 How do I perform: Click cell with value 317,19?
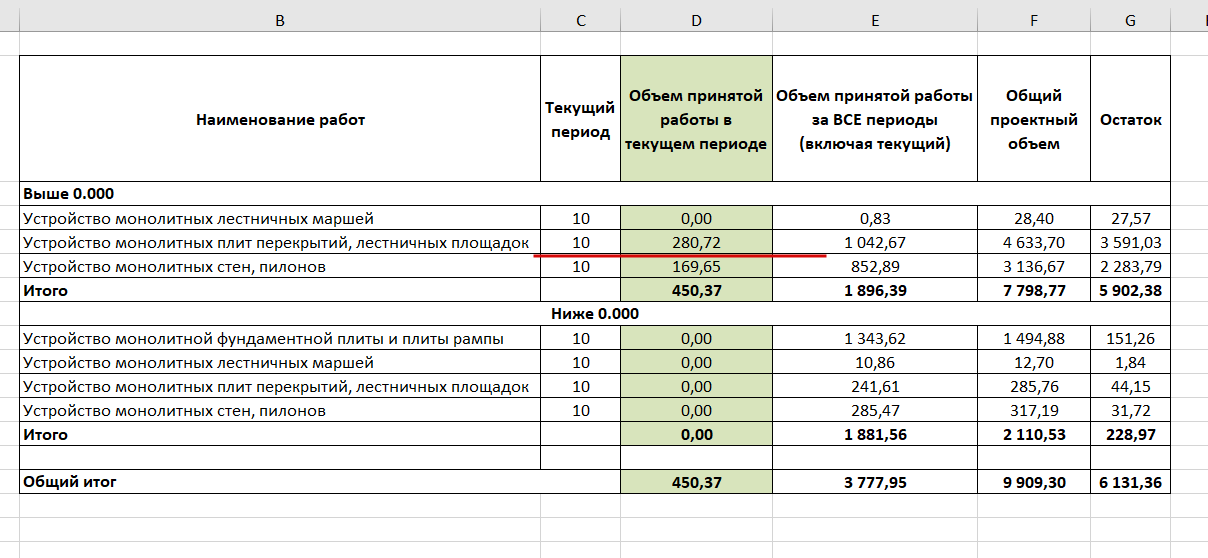1034,411
